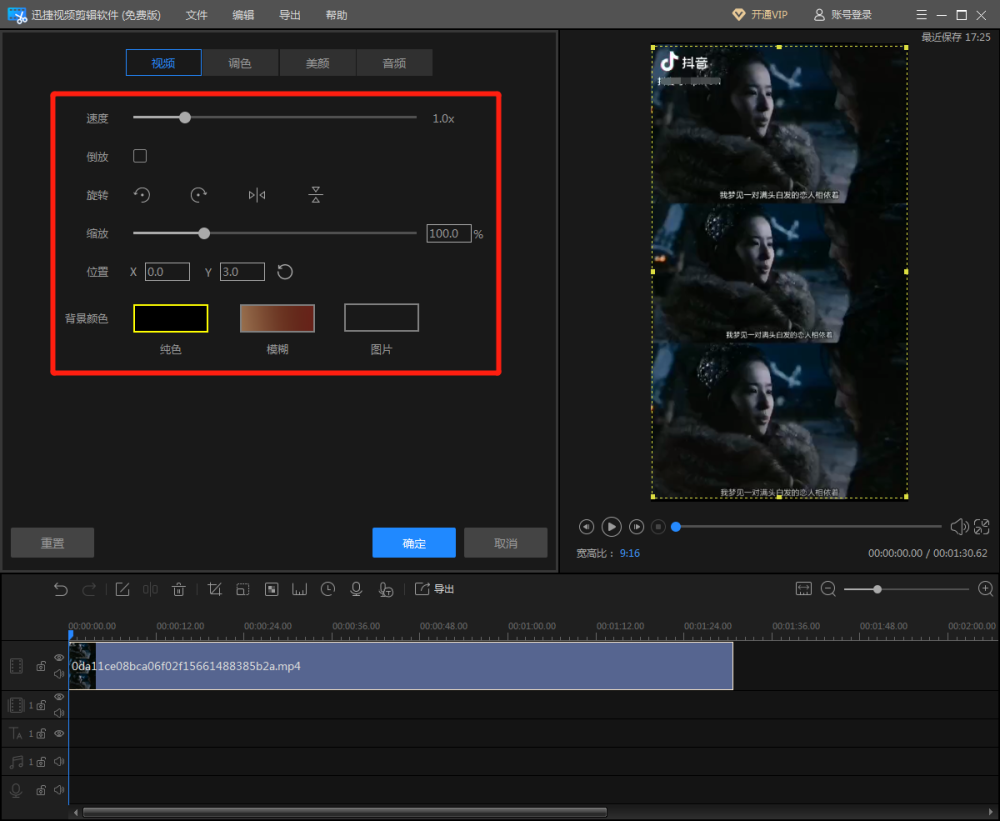1000x821 pixels.
Task: Click the 确定 confirm button
Action: click(414, 543)
